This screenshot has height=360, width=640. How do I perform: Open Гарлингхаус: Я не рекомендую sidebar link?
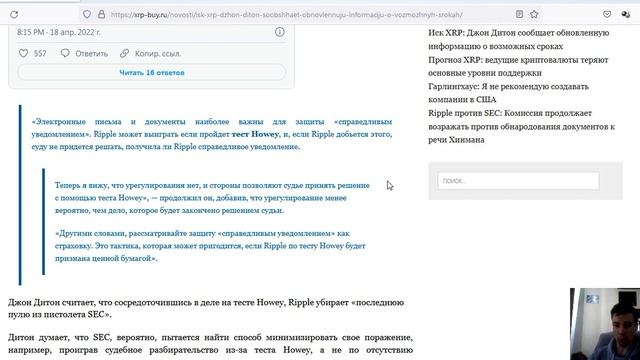tap(508, 93)
